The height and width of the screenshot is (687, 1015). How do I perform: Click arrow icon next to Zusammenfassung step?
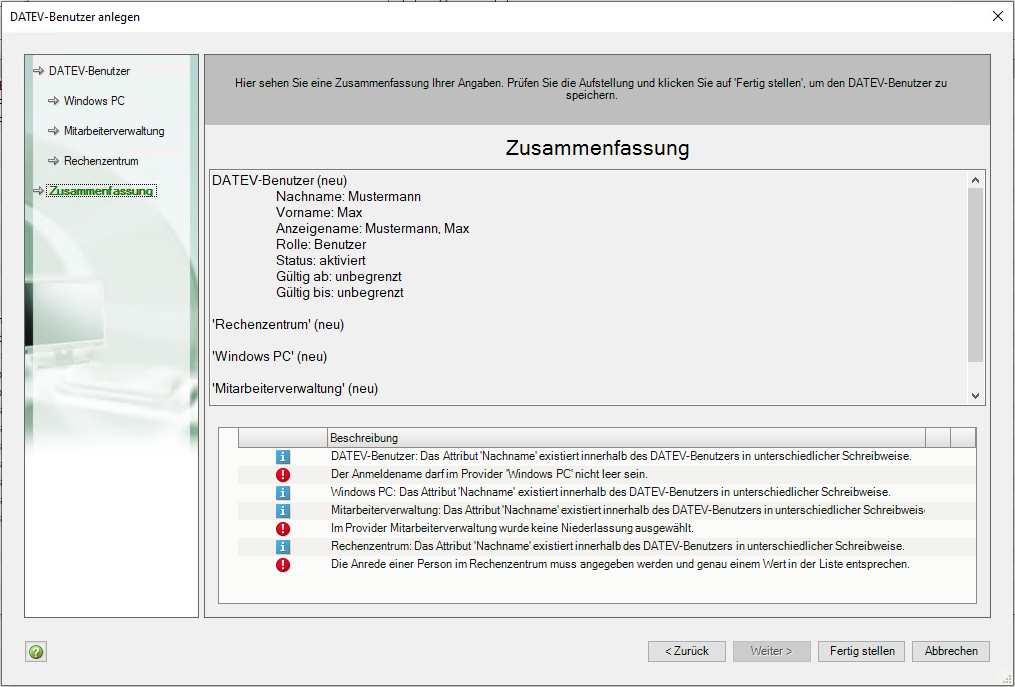[39, 191]
